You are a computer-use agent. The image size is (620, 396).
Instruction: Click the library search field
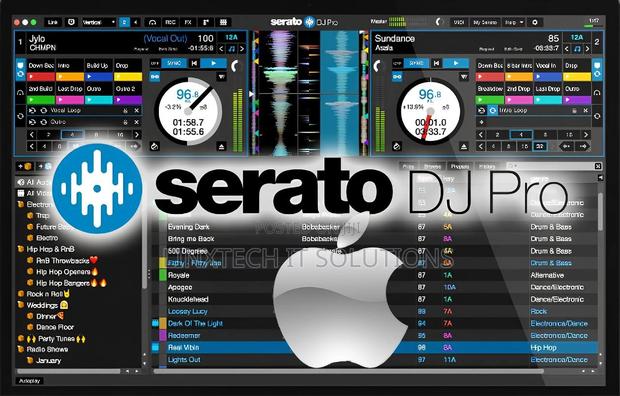pyautogui.click(x=550, y=166)
